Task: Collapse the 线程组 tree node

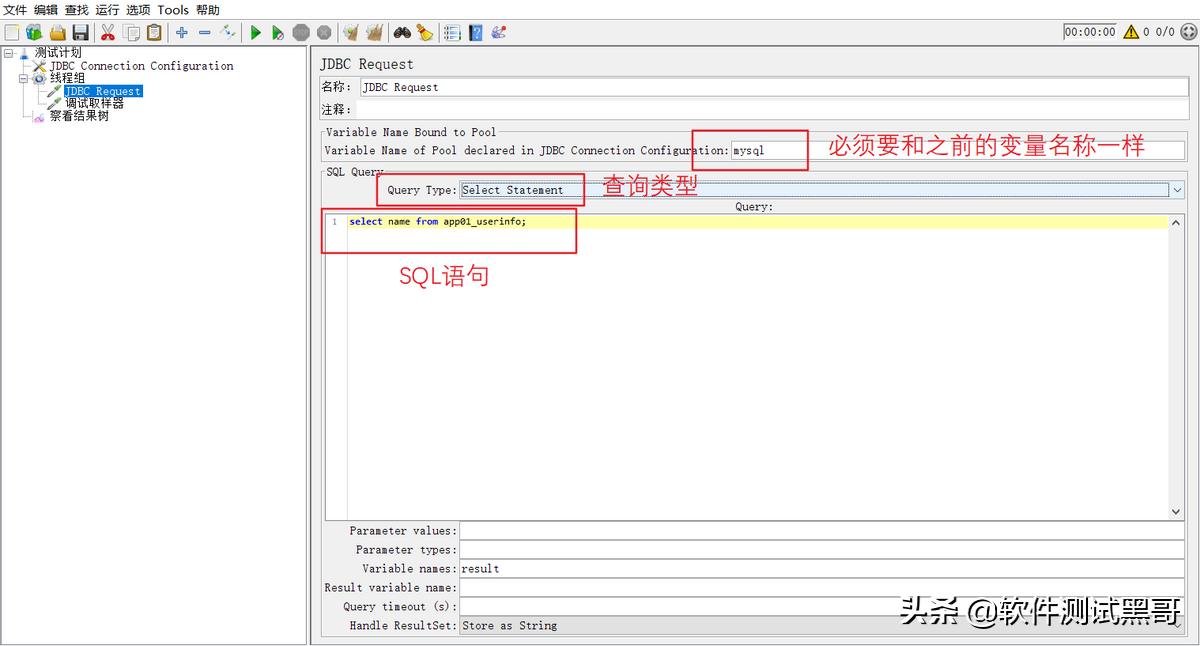Action: (23, 78)
